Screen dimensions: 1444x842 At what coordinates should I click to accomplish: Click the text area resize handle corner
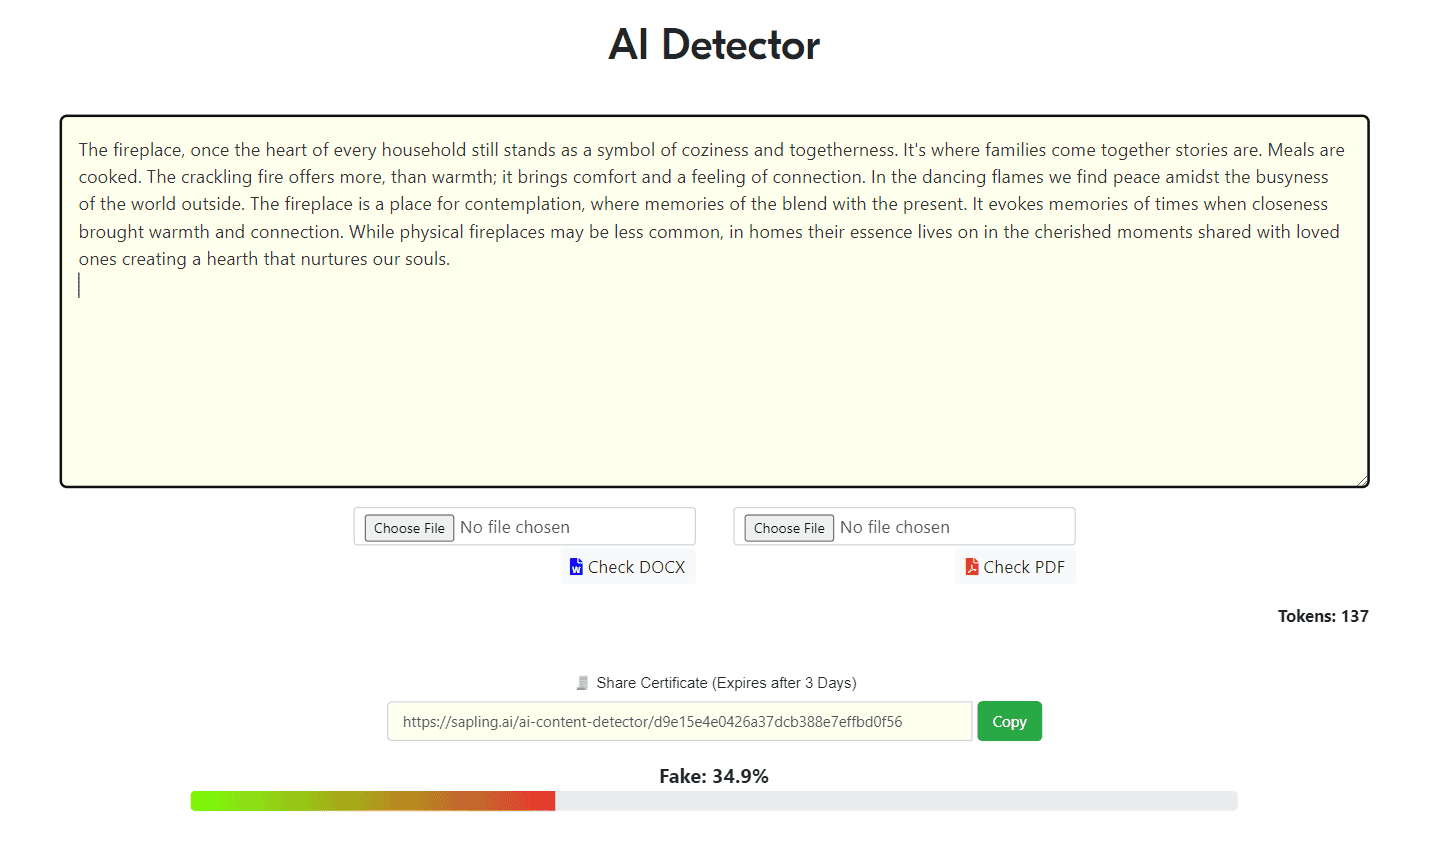click(x=1361, y=480)
